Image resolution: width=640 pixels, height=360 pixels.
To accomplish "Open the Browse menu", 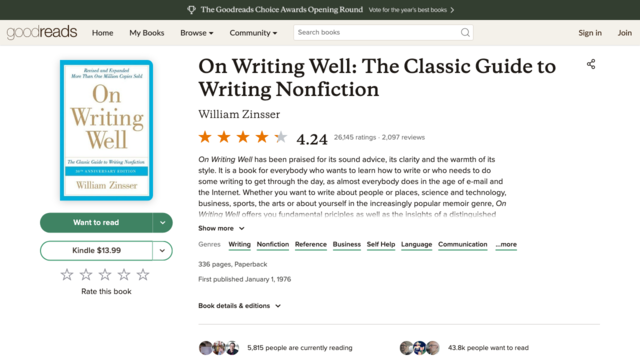I will (x=197, y=33).
